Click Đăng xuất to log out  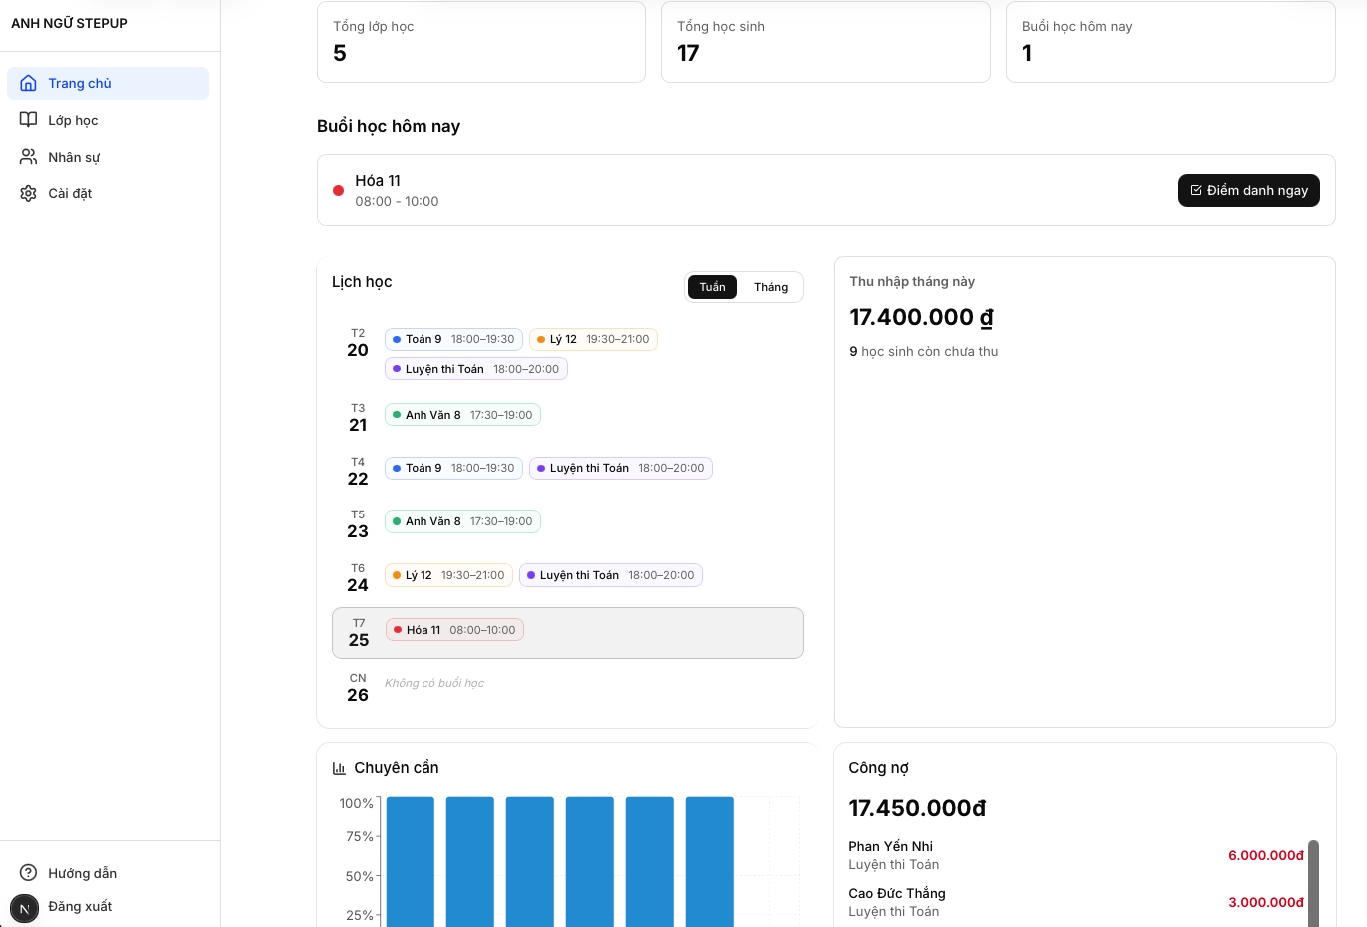click(80, 906)
